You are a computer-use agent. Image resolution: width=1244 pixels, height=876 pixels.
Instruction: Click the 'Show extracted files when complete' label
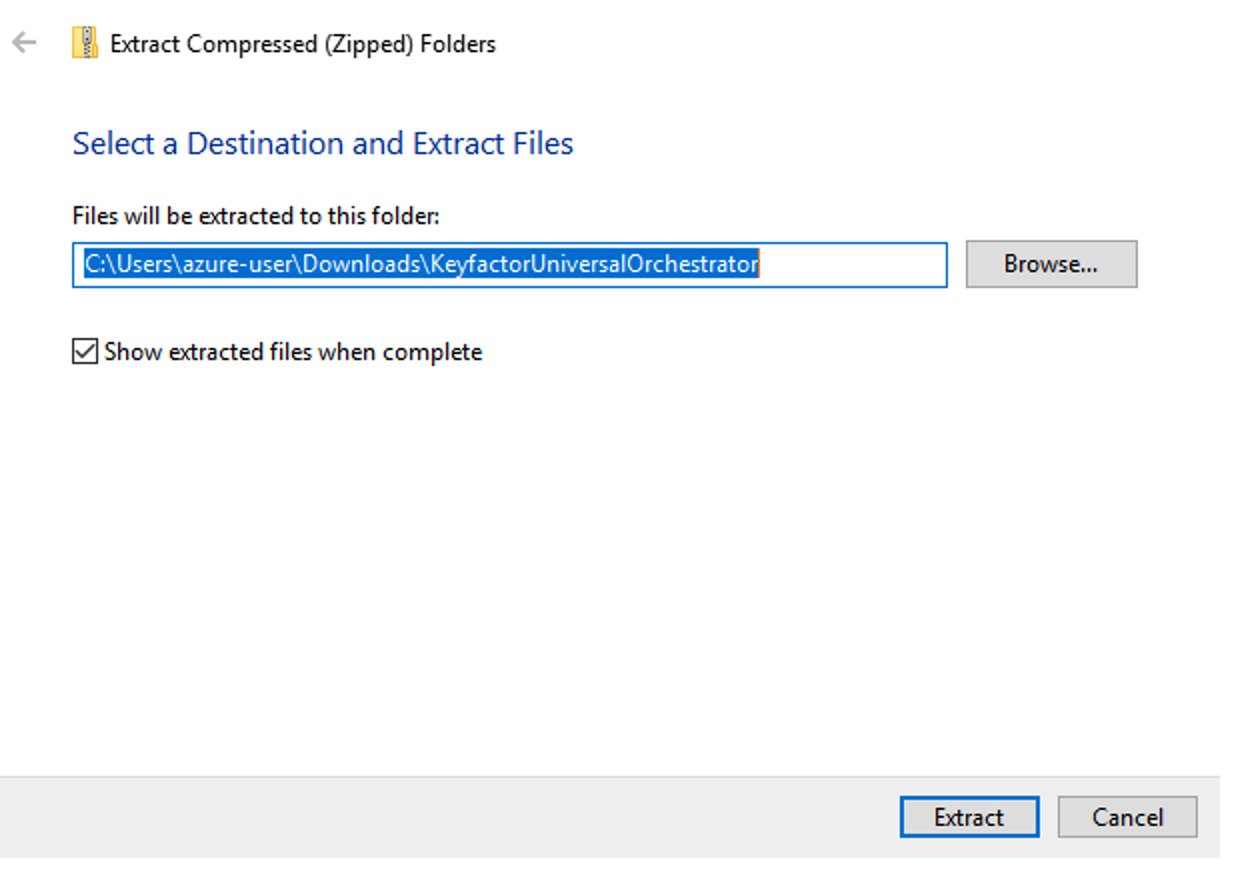tap(293, 352)
